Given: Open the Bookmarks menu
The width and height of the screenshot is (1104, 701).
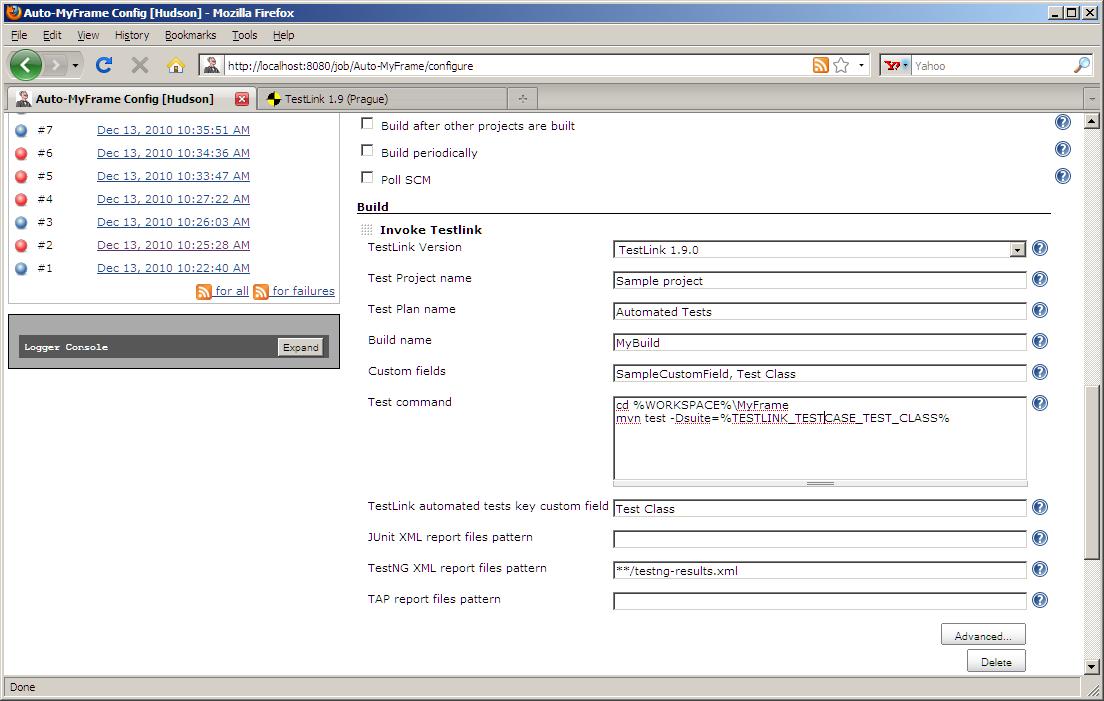Looking at the screenshot, I should (190, 35).
